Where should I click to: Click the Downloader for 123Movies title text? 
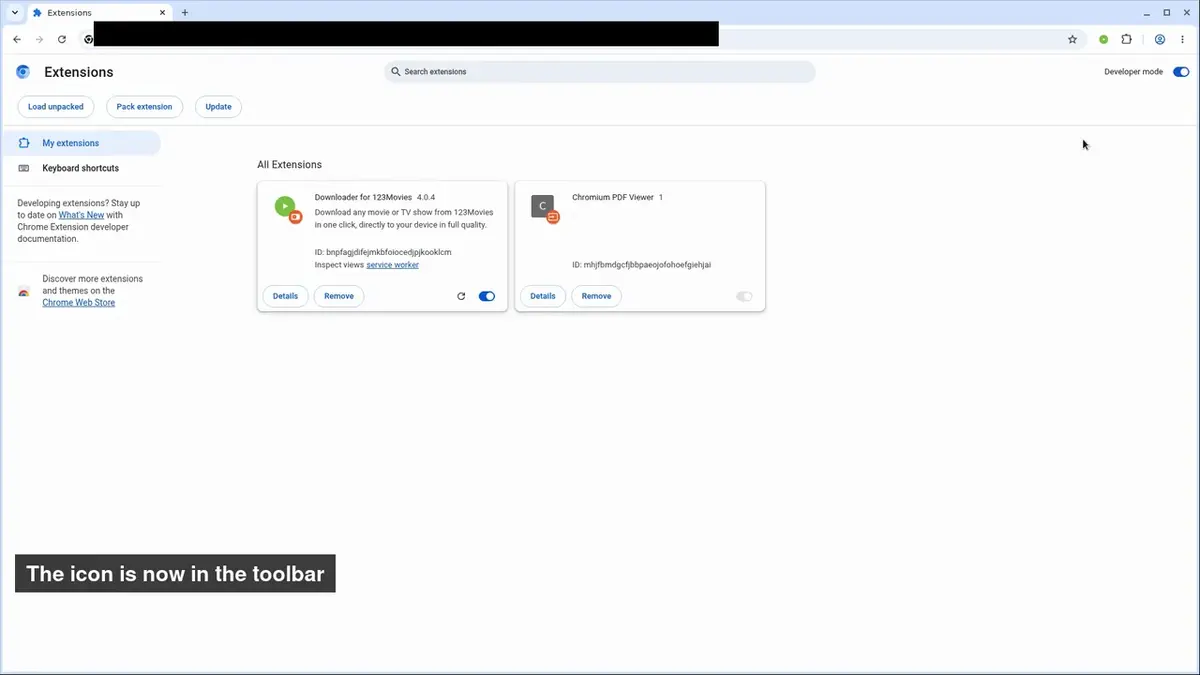click(363, 197)
